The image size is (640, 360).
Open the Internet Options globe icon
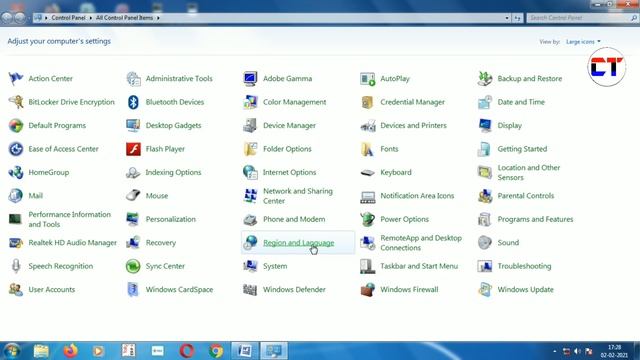[x=250, y=172]
